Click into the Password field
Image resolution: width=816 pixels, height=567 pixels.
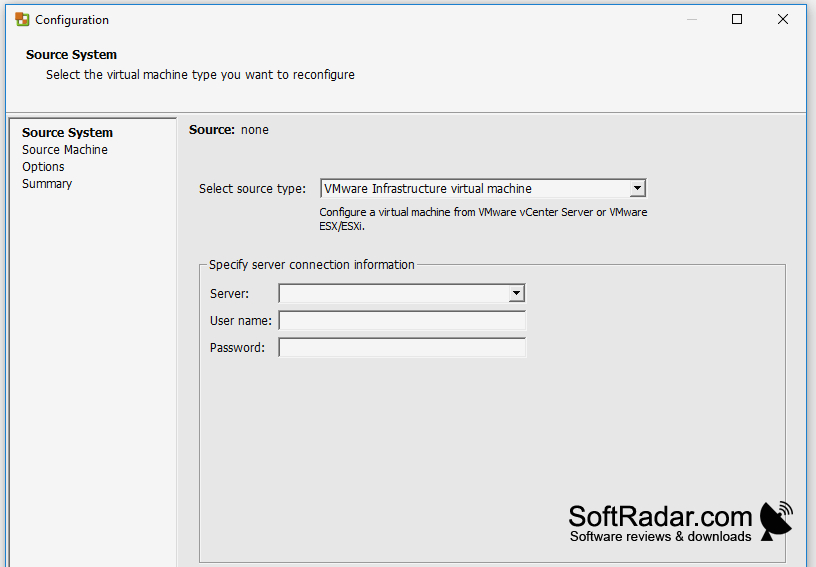(x=402, y=347)
